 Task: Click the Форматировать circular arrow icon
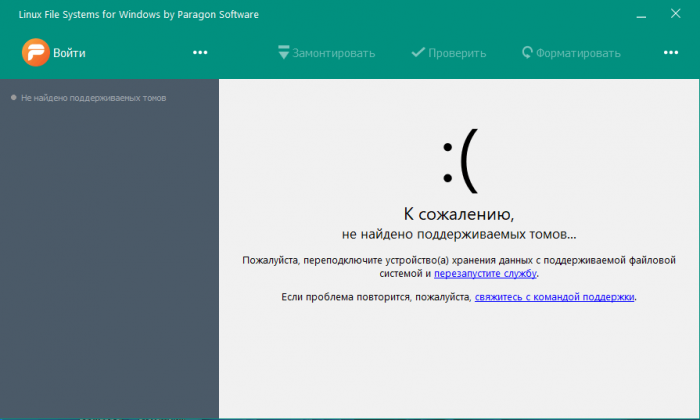tap(526, 53)
